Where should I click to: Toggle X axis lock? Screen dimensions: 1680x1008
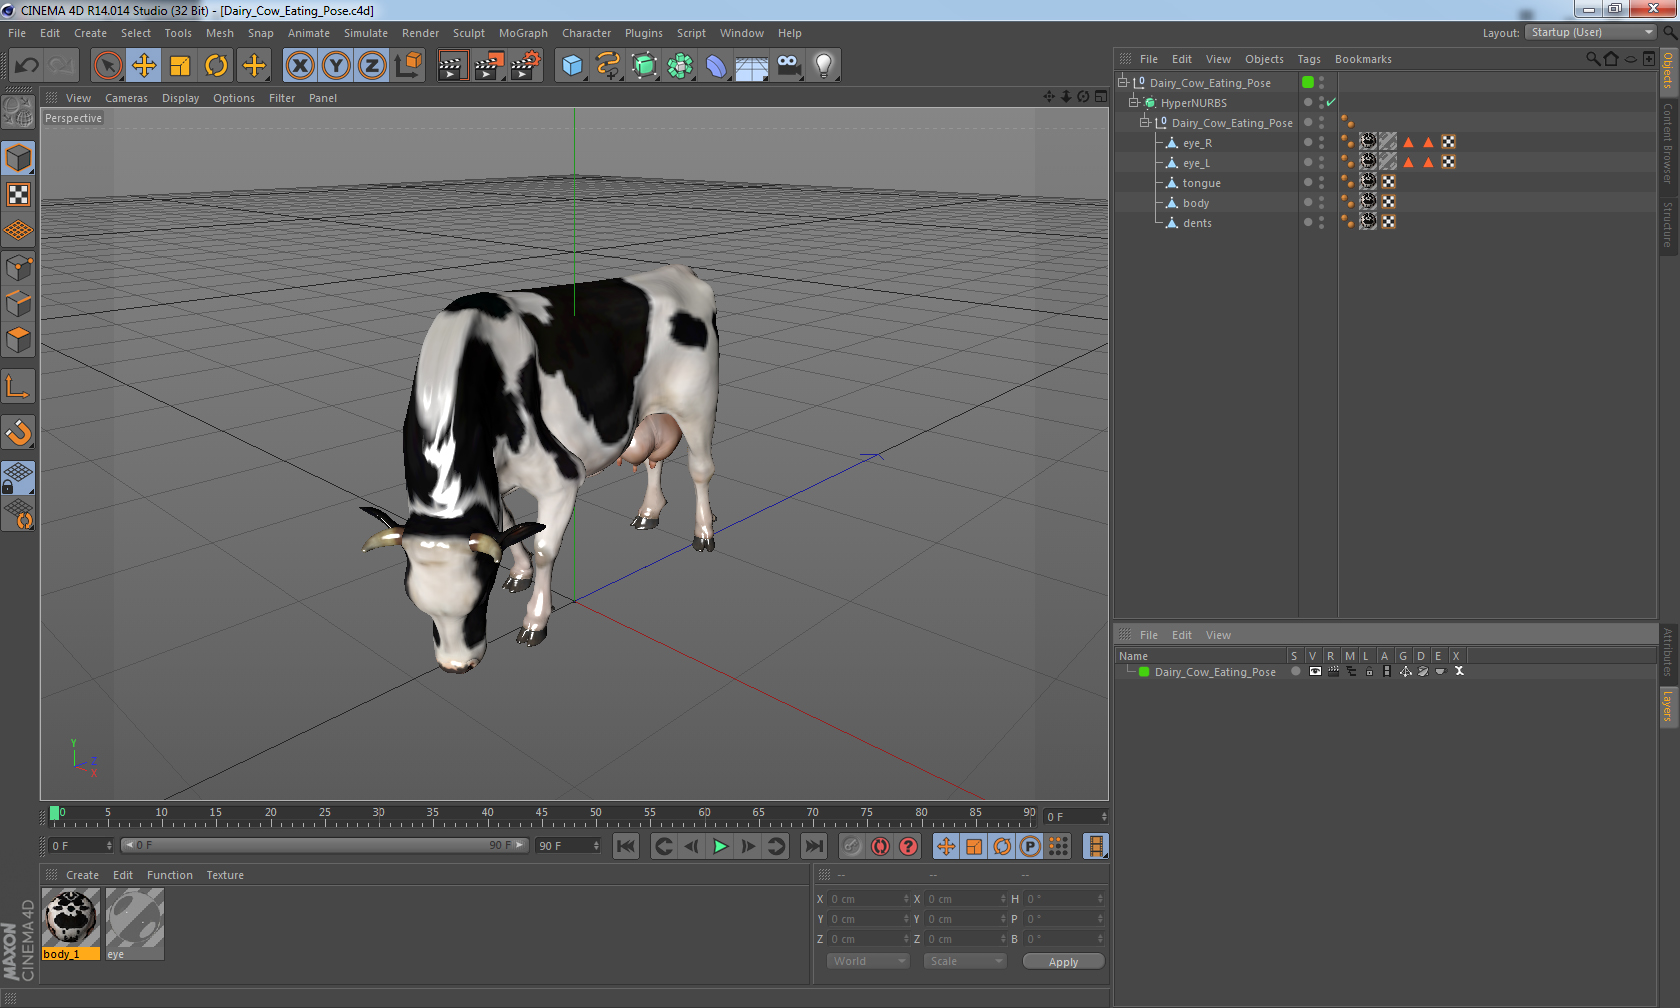point(299,66)
